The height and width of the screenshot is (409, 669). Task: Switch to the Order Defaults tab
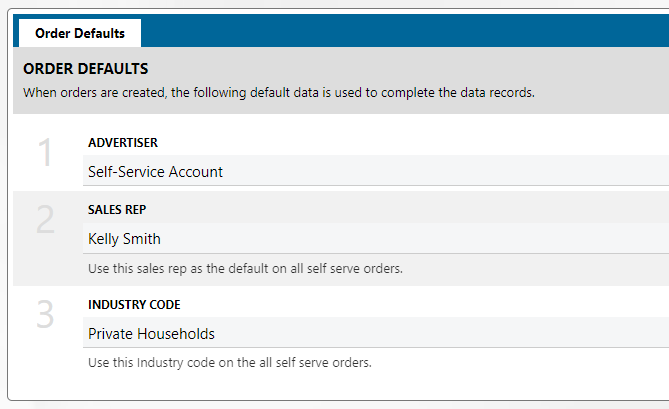[x=80, y=33]
